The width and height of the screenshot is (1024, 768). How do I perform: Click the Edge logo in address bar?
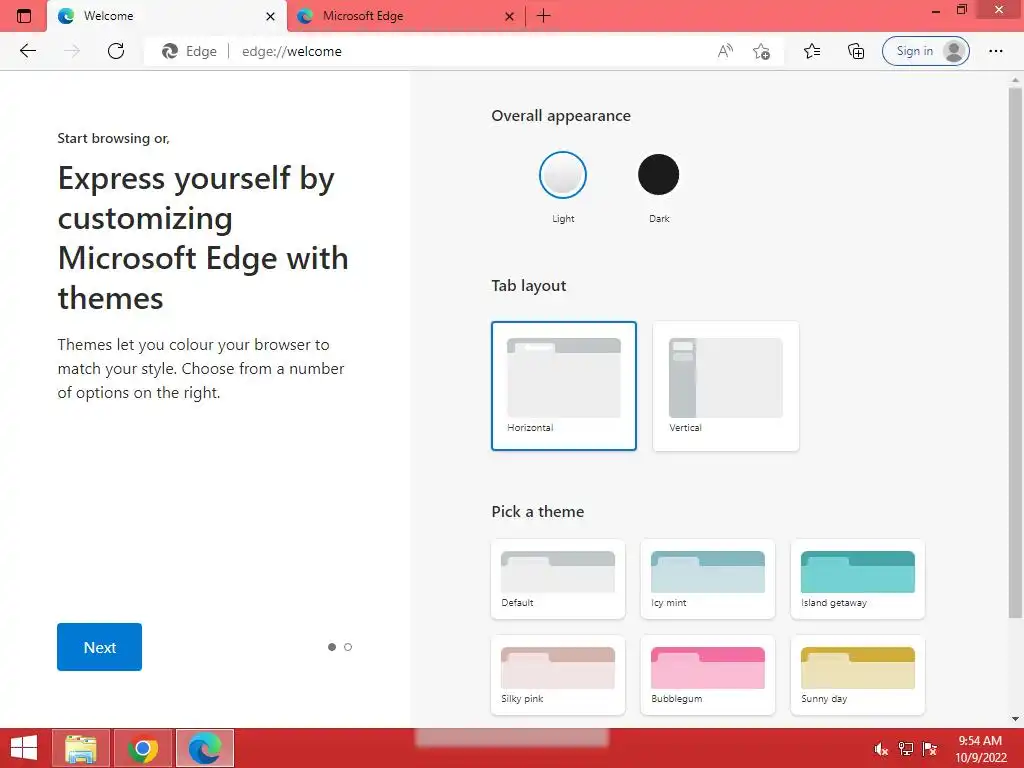170,51
